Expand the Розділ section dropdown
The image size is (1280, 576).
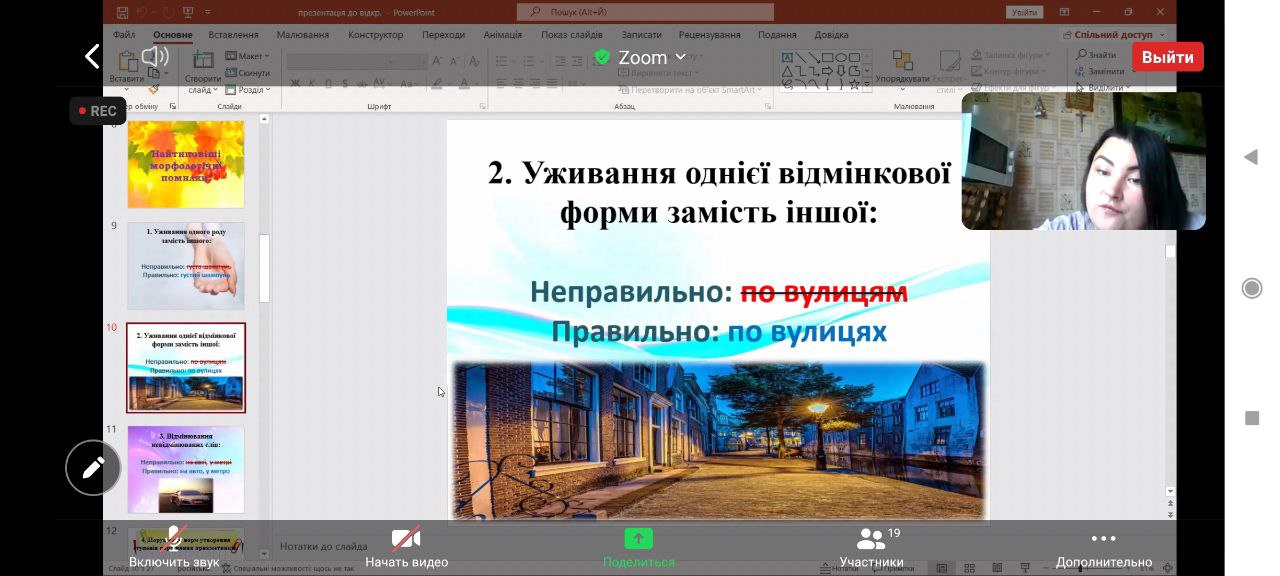point(247,89)
